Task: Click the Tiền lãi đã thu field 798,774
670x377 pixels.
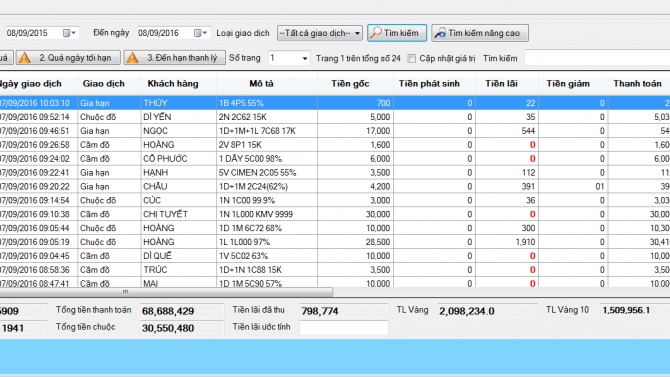Action: (344, 311)
